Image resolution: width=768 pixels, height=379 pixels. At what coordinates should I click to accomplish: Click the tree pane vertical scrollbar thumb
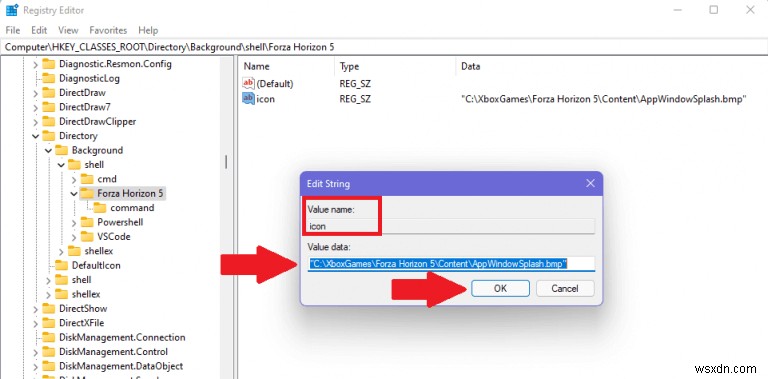(x=226, y=162)
